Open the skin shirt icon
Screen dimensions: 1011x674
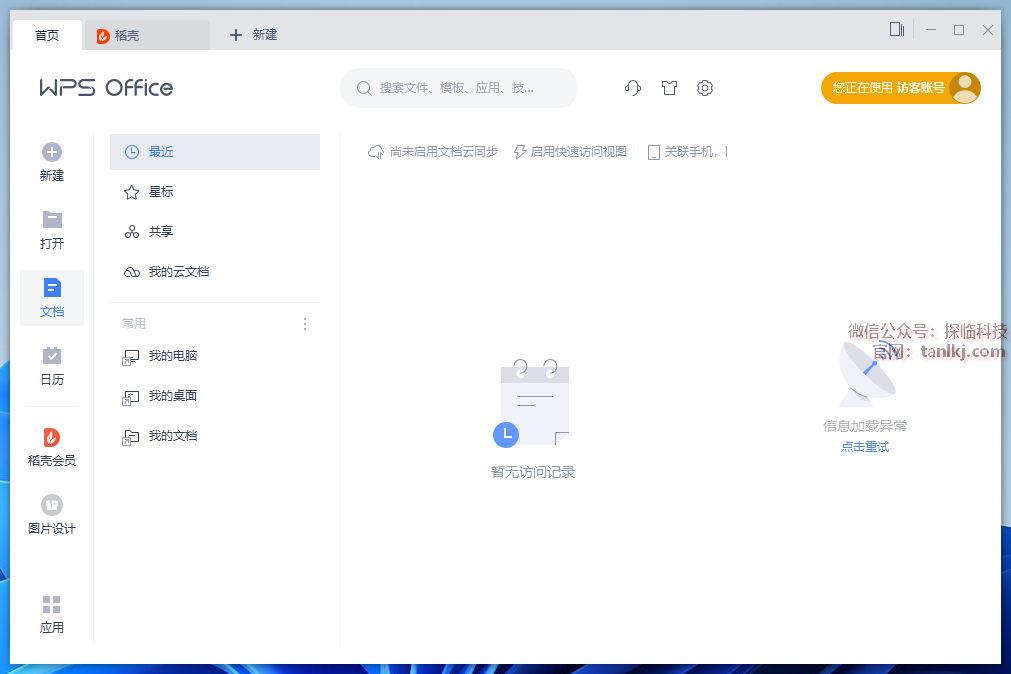[x=669, y=88]
